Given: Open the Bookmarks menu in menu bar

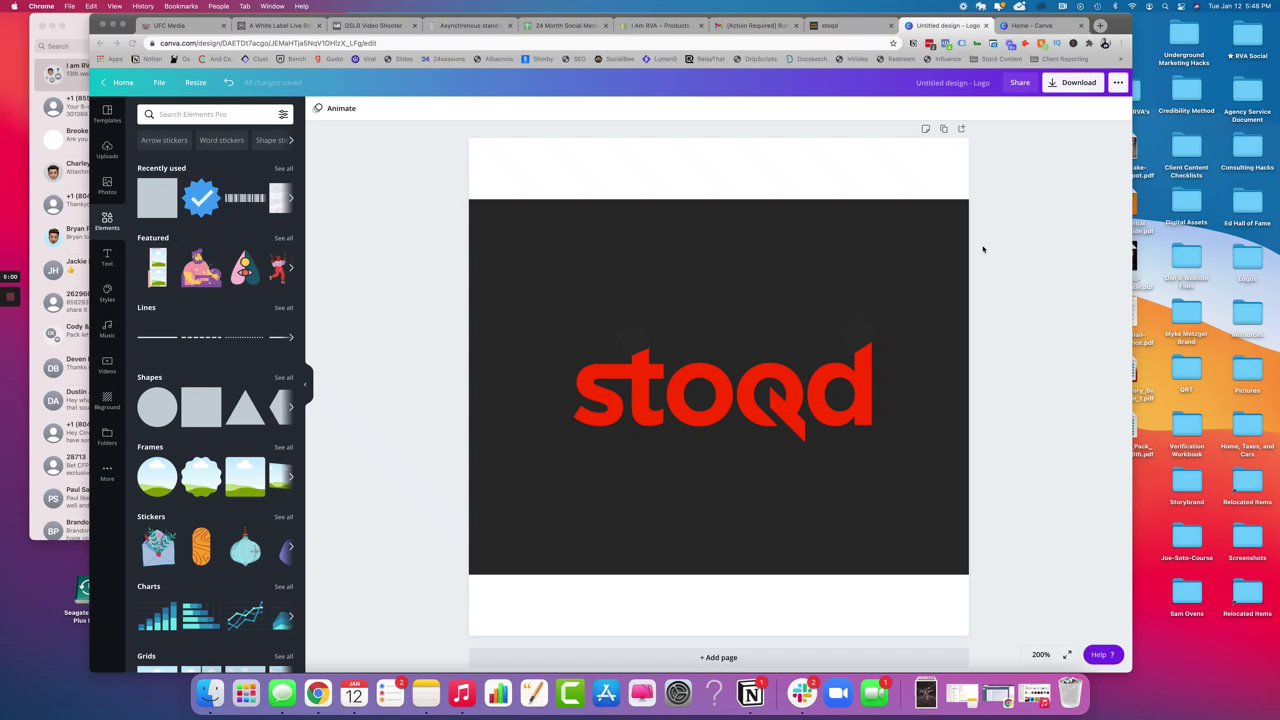Looking at the screenshot, I should click(x=181, y=6).
